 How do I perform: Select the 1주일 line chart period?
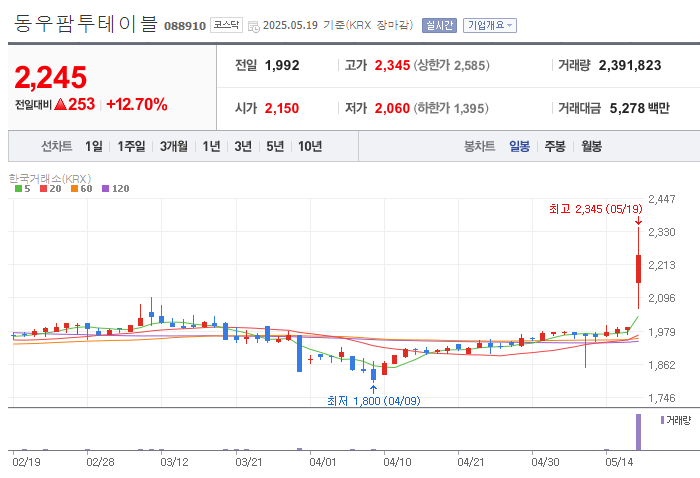(x=131, y=146)
